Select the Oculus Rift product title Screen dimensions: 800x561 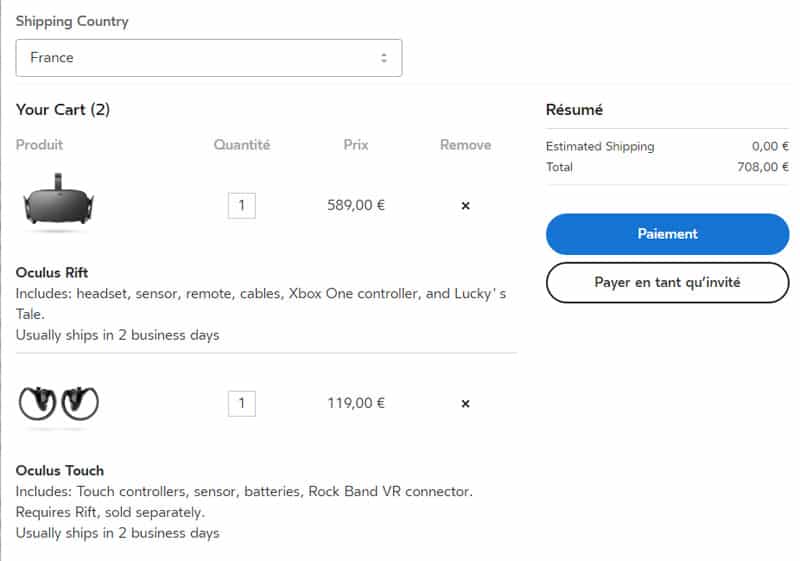(x=52, y=272)
